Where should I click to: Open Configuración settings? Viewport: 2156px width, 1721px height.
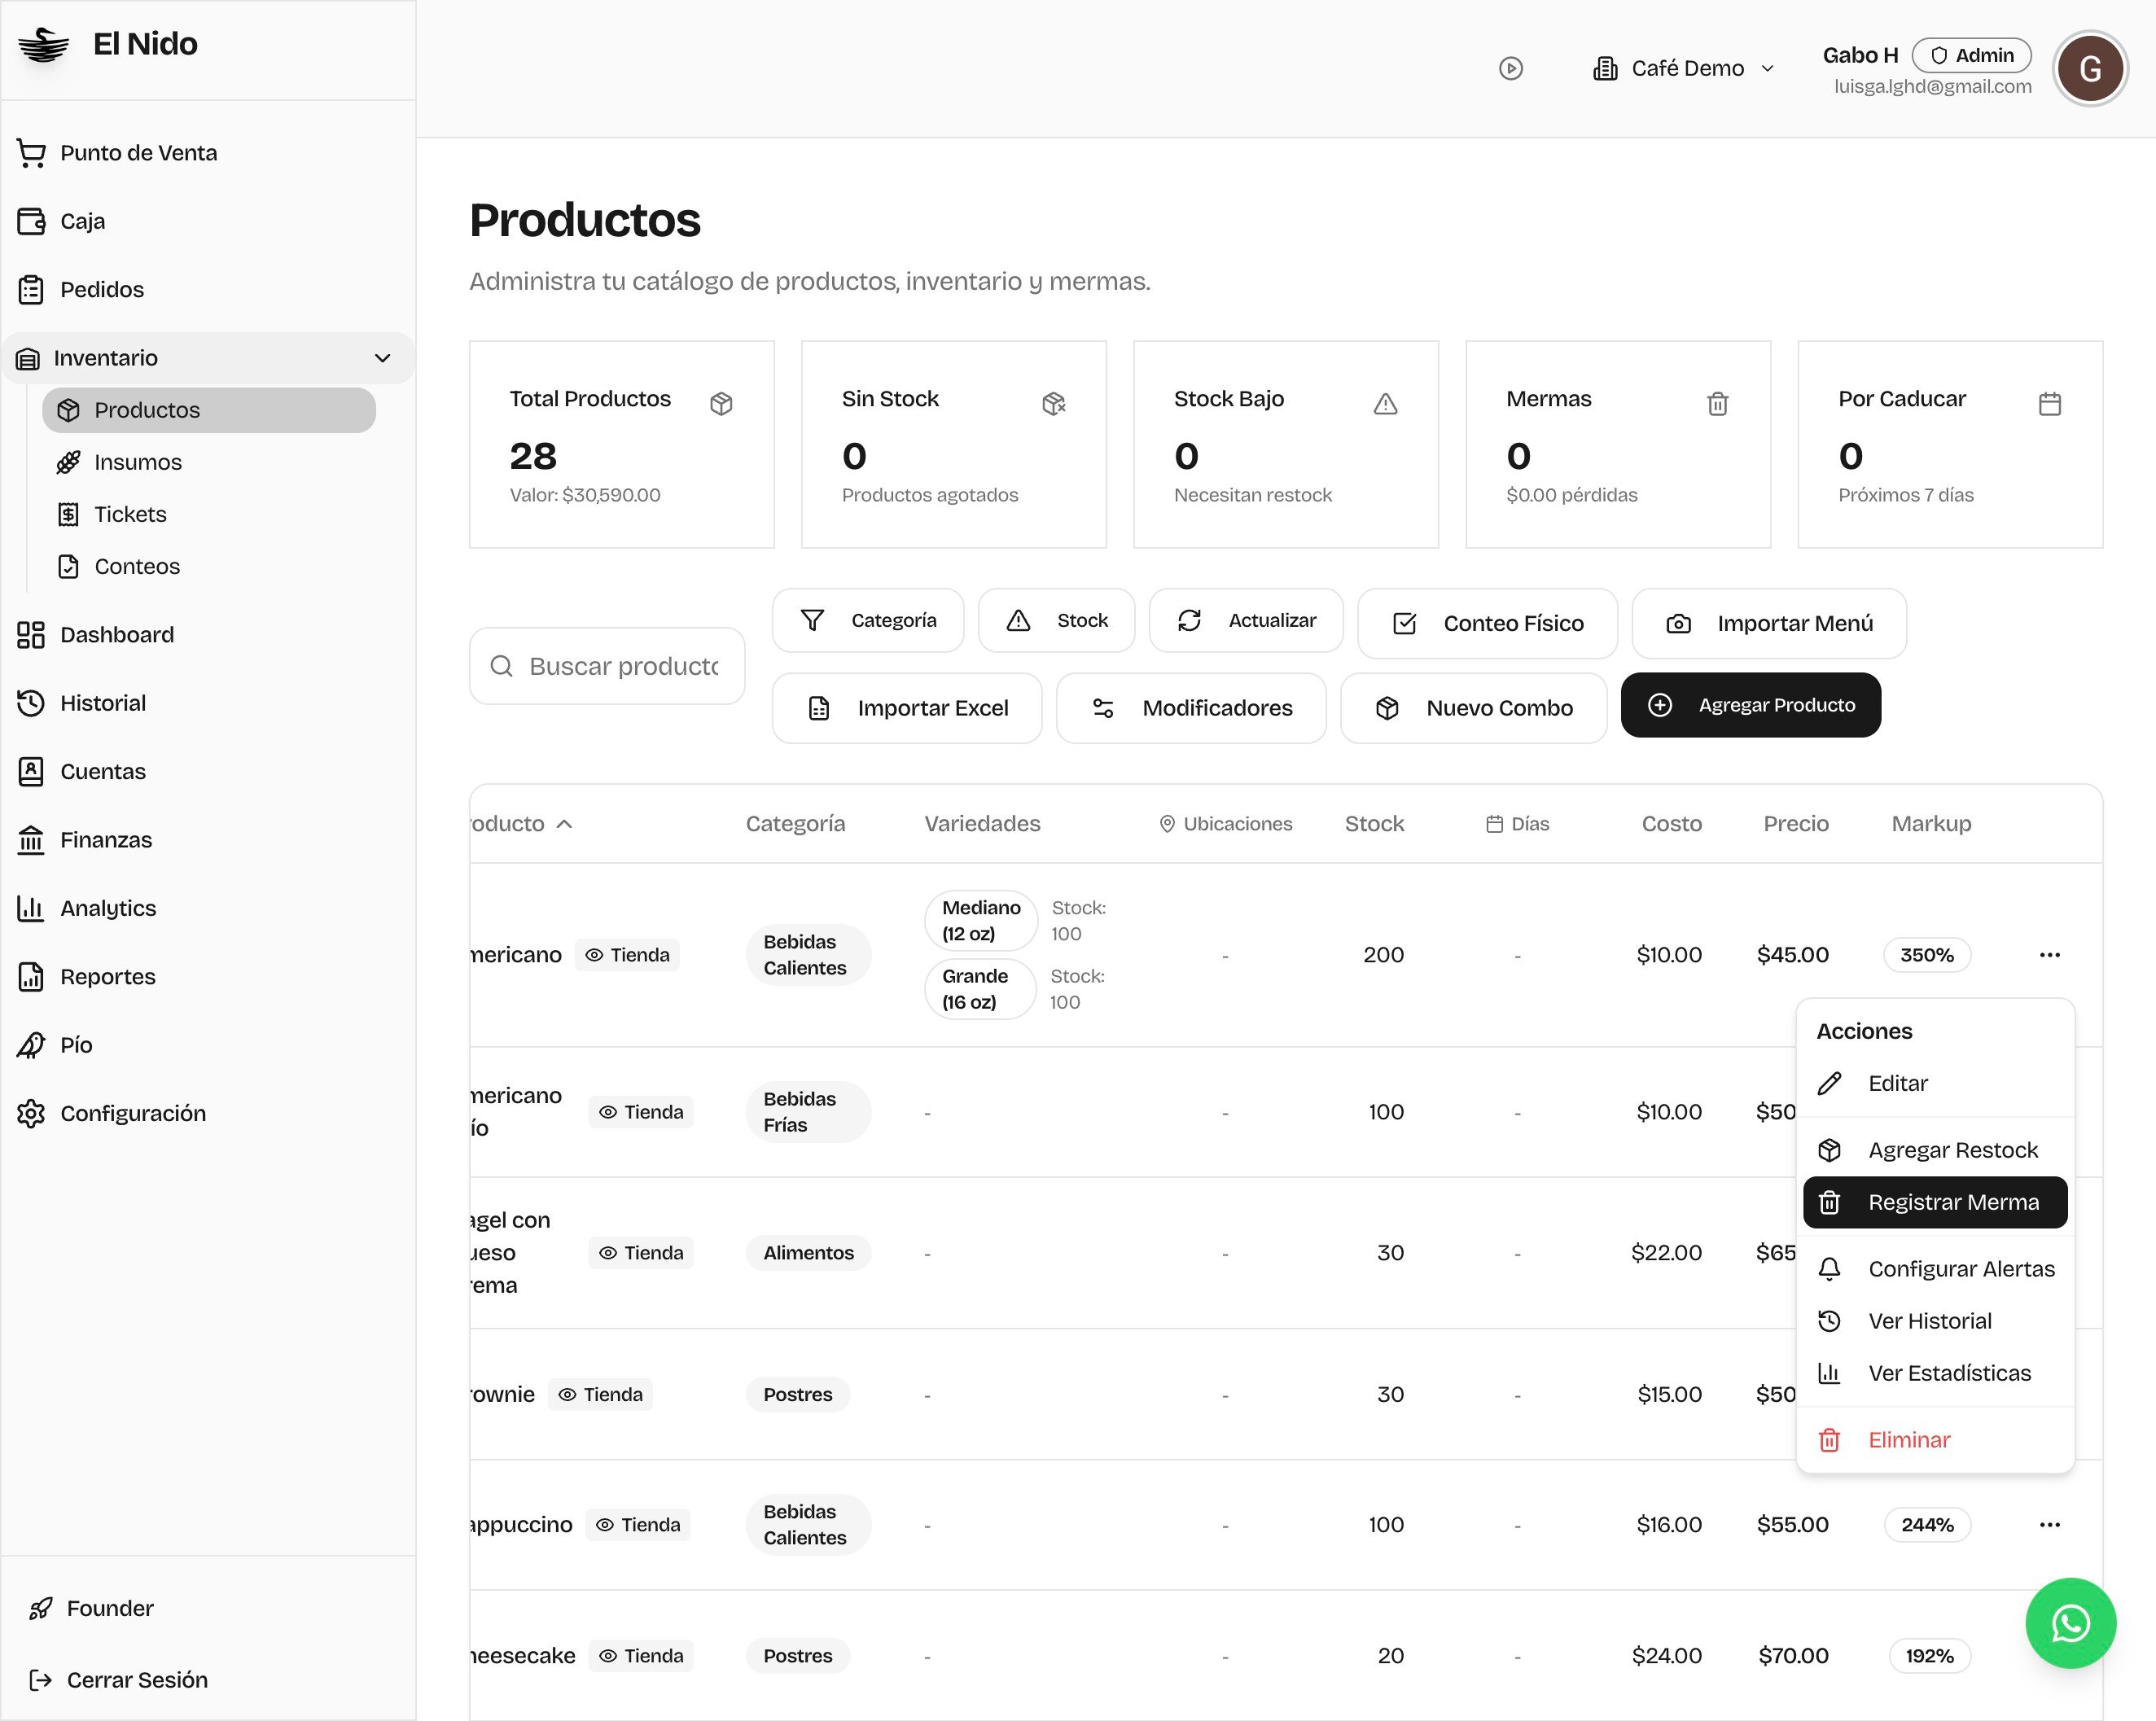click(208, 1114)
